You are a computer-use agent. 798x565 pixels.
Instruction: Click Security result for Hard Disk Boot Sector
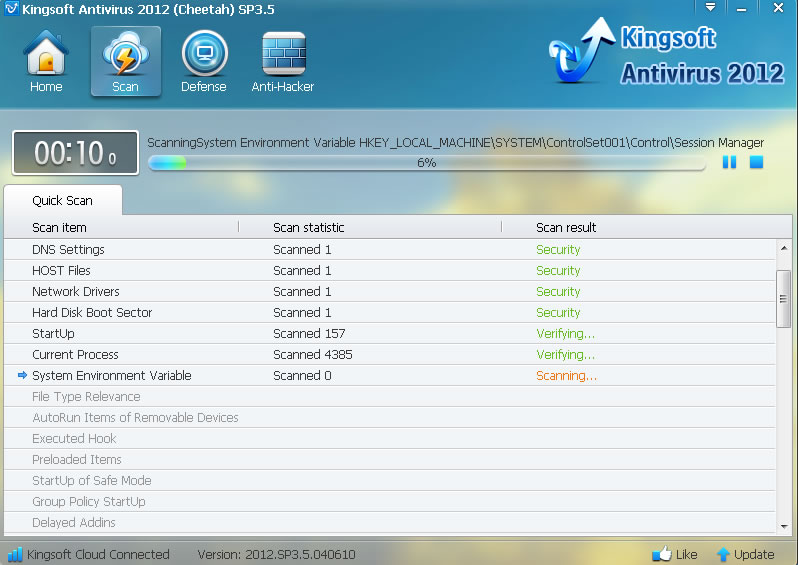(x=558, y=313)
